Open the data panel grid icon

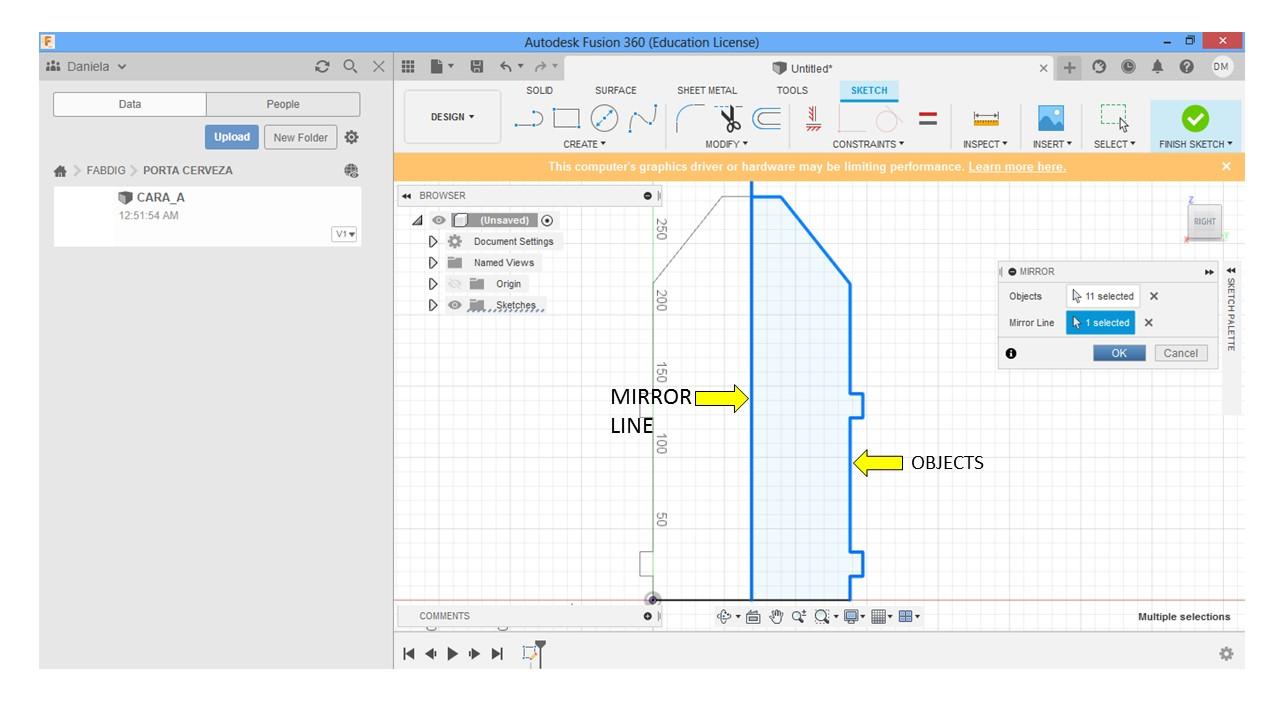click(x=408, y=67)
